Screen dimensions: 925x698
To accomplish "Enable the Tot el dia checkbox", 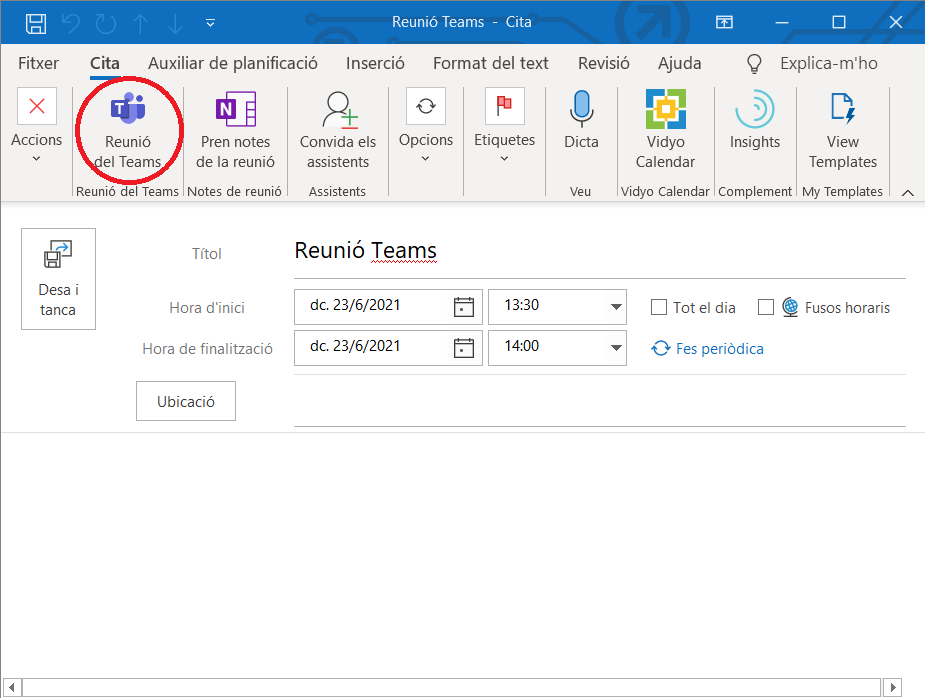I will 659,308.
